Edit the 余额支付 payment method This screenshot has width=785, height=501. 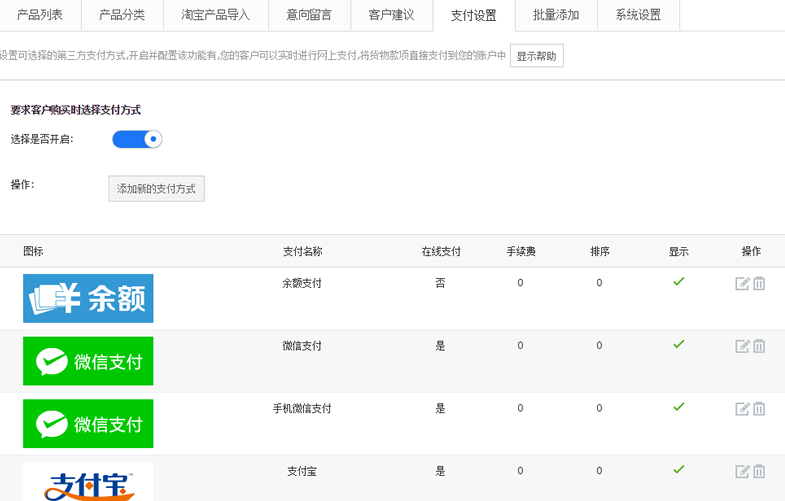pyautogui.click(x=742, y=284)
